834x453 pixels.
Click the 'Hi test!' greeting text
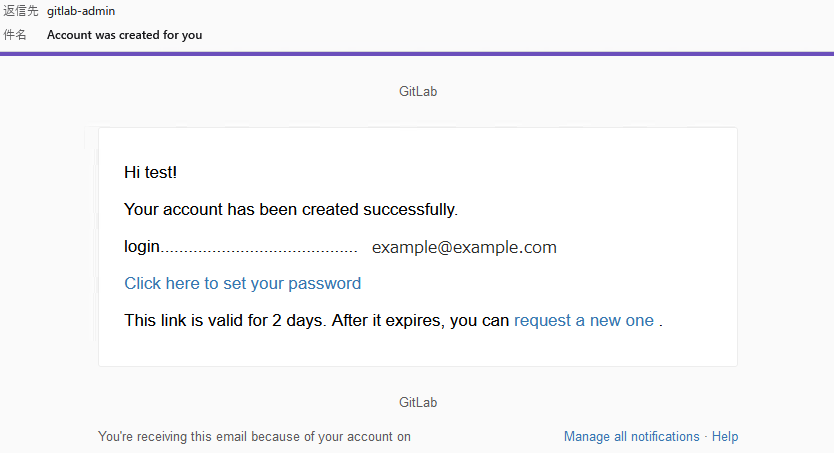click(x=151, y=172)
